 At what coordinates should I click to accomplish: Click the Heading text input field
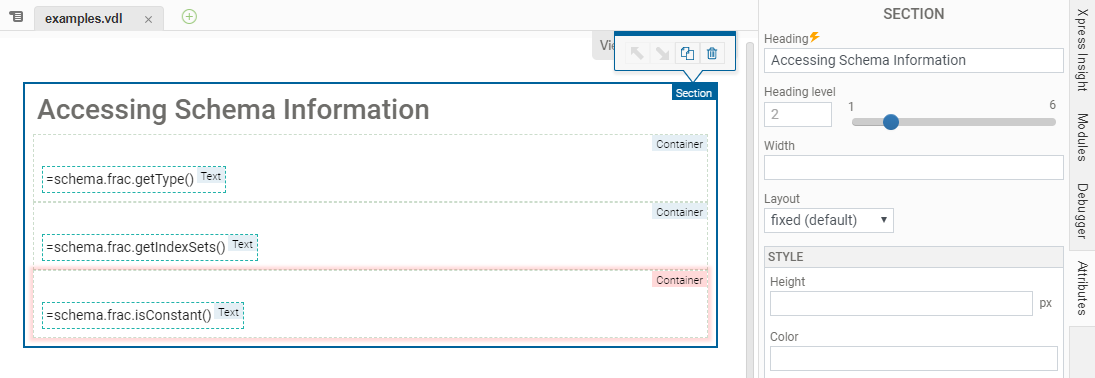point(913,60)
